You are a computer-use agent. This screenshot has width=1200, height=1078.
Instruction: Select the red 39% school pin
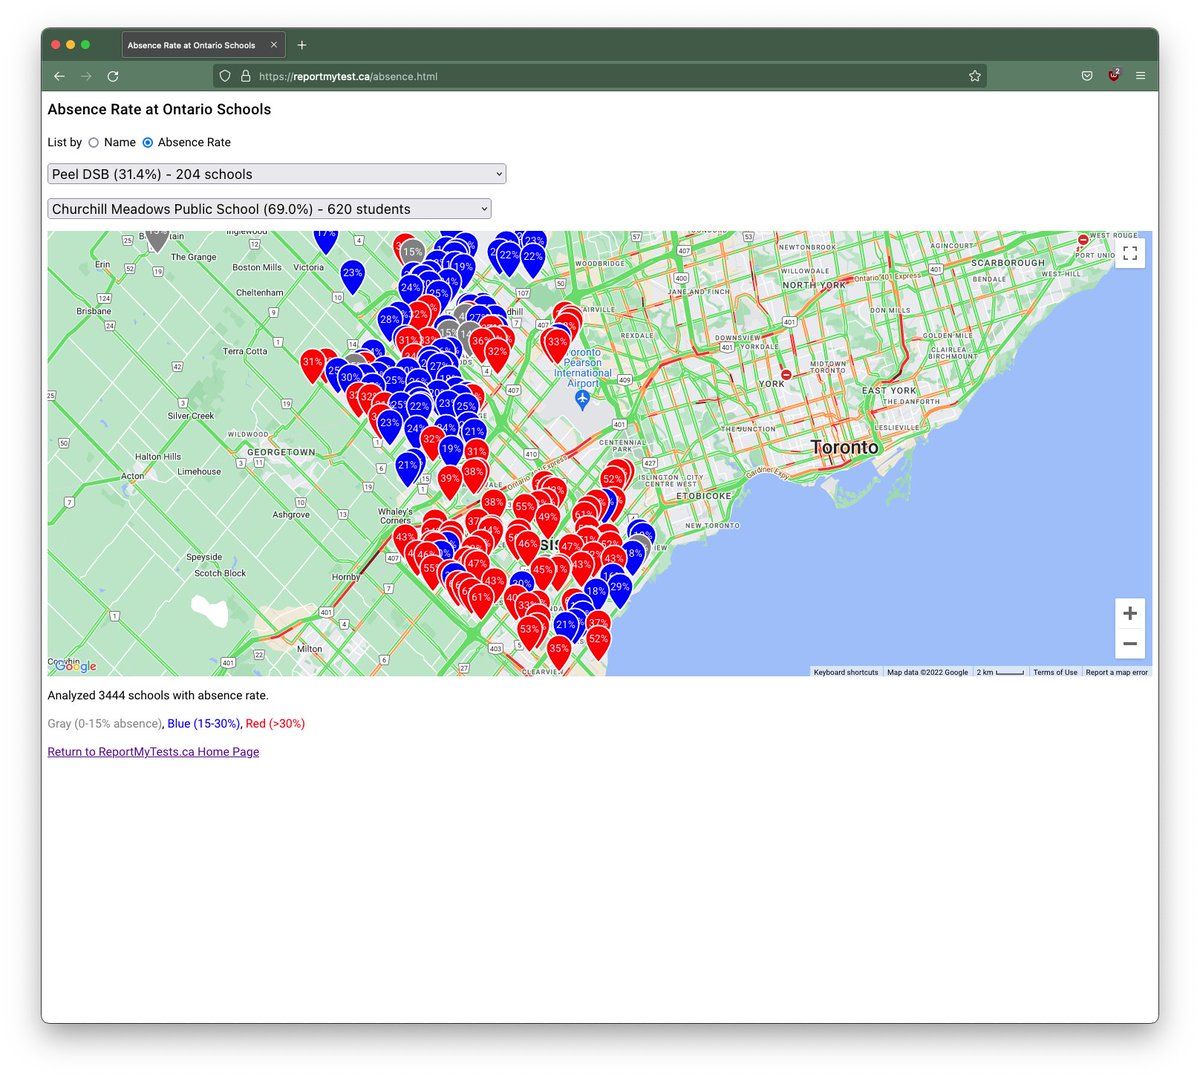450,479
